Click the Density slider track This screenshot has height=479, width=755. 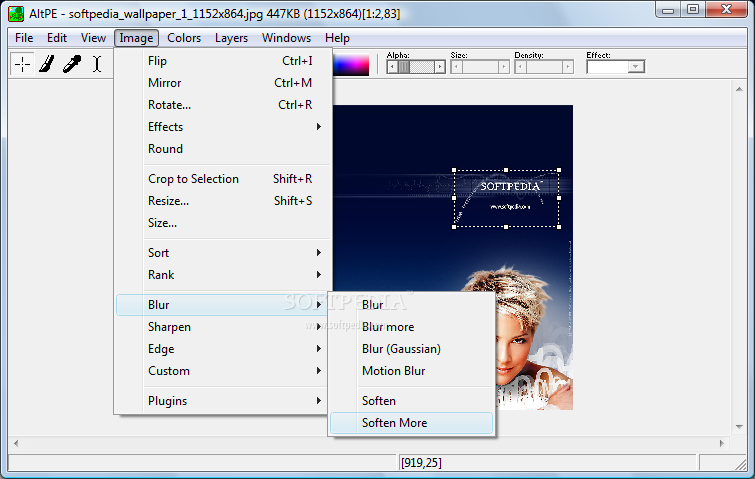(544, 66)
